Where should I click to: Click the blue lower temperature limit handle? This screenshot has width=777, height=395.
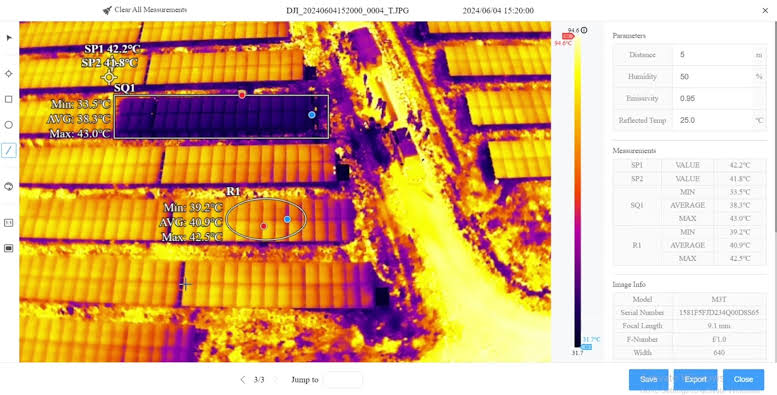click(x=586, y=347)
